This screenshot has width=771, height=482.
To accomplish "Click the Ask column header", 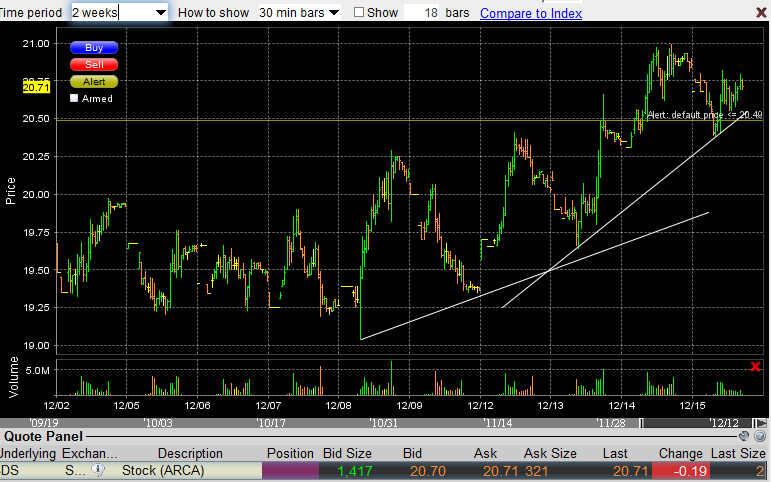I will (x=485, y=453).
